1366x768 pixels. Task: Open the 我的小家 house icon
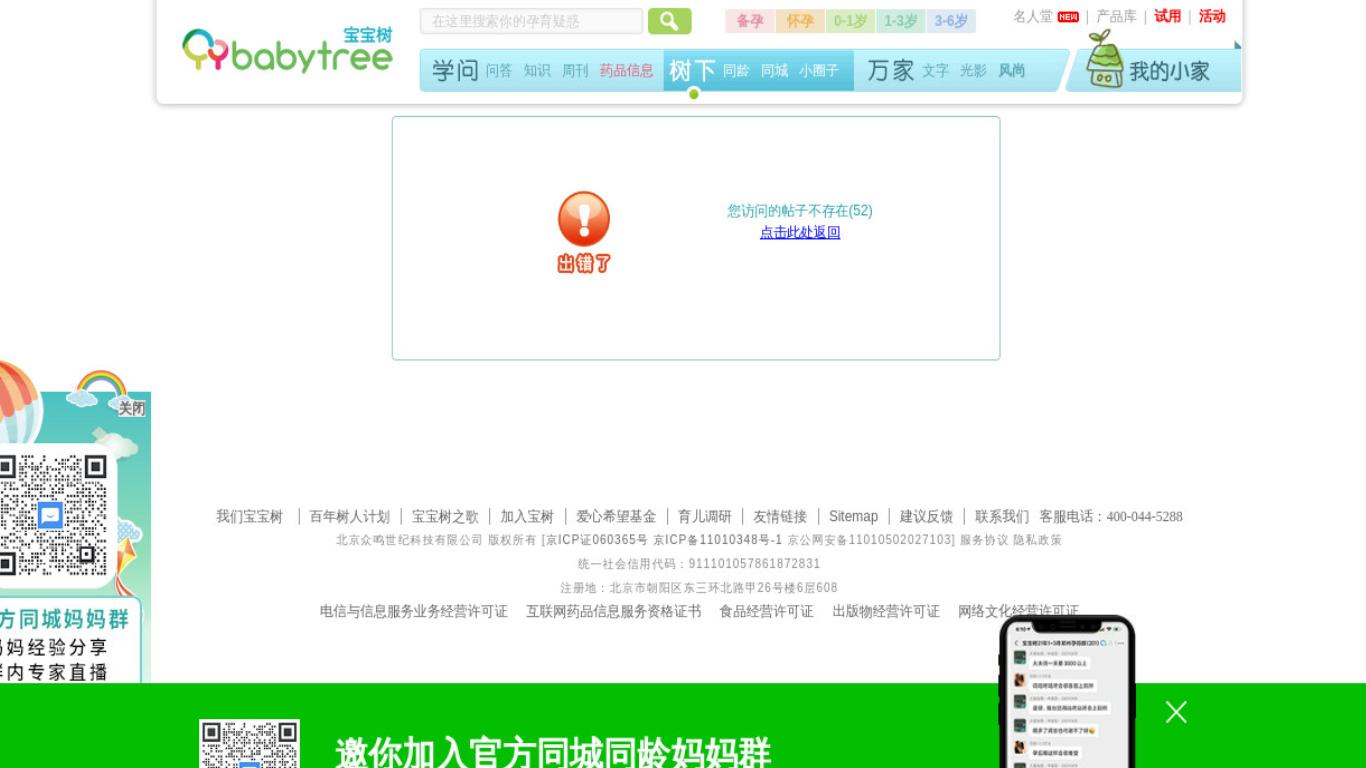[1105, 59]
